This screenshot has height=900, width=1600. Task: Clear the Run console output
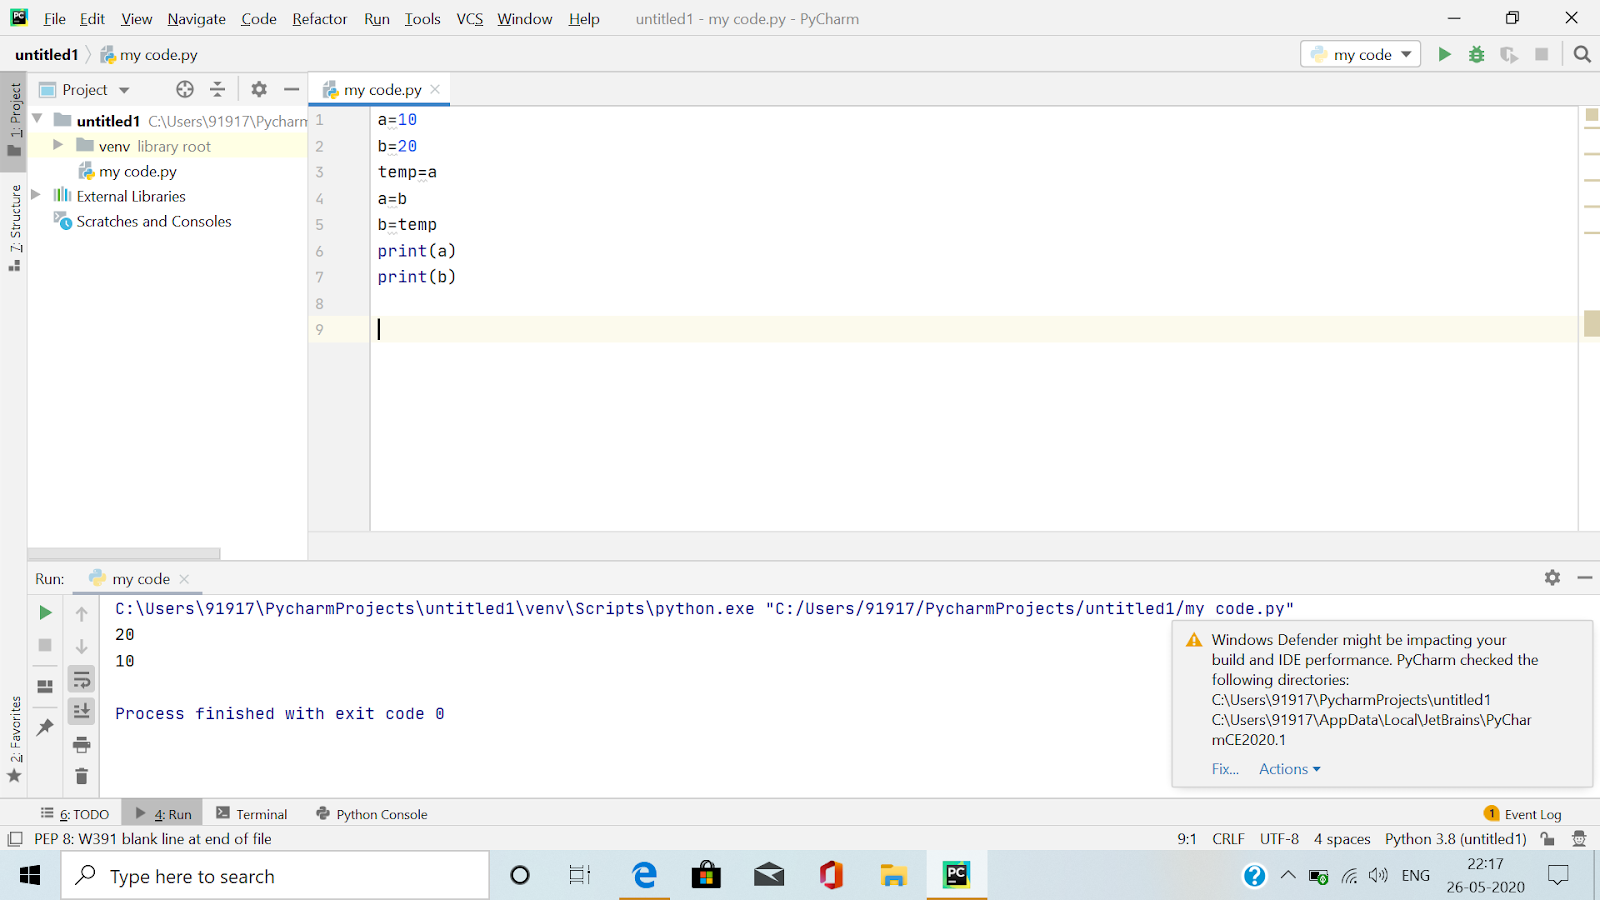81,775
